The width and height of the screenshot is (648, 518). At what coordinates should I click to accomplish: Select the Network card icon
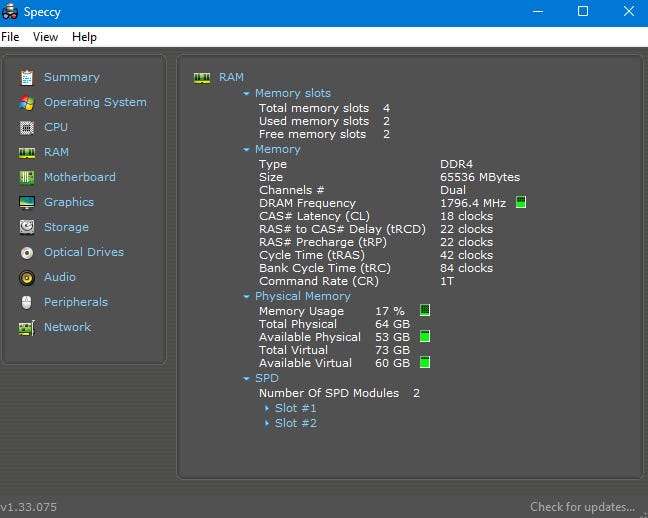point(26,327)
